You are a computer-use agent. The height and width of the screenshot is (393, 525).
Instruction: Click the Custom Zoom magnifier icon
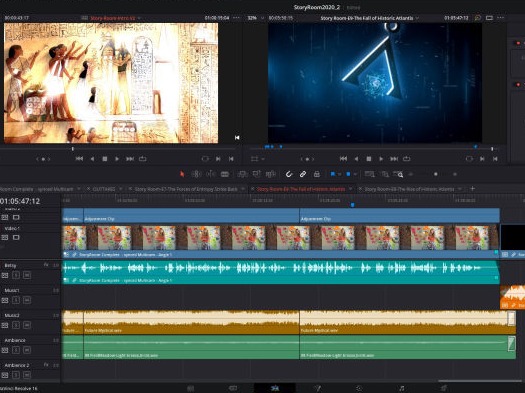398,174
